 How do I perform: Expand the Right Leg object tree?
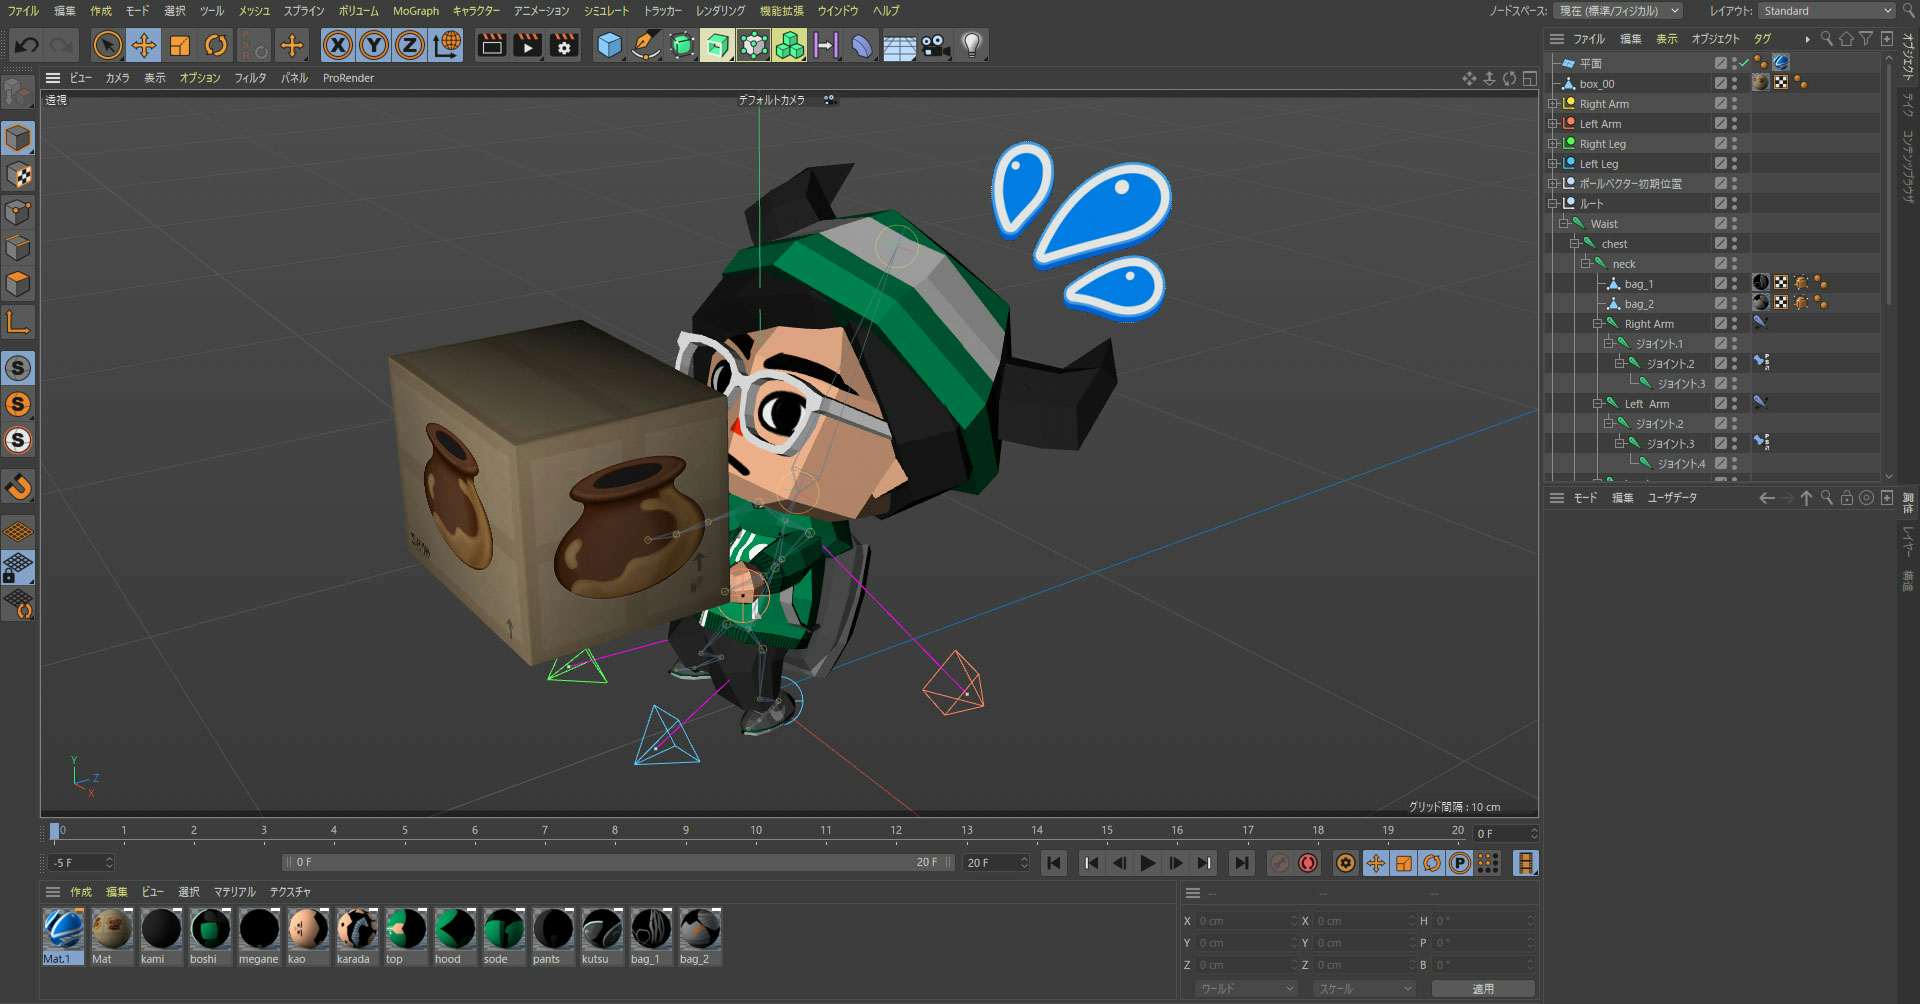[1553, 144]
